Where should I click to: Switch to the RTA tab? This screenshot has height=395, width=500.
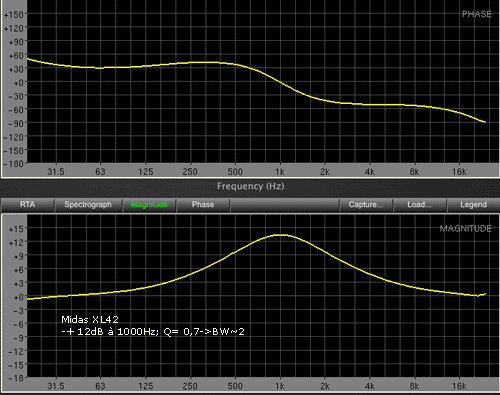pyautogui.click(x=27, y=205)
